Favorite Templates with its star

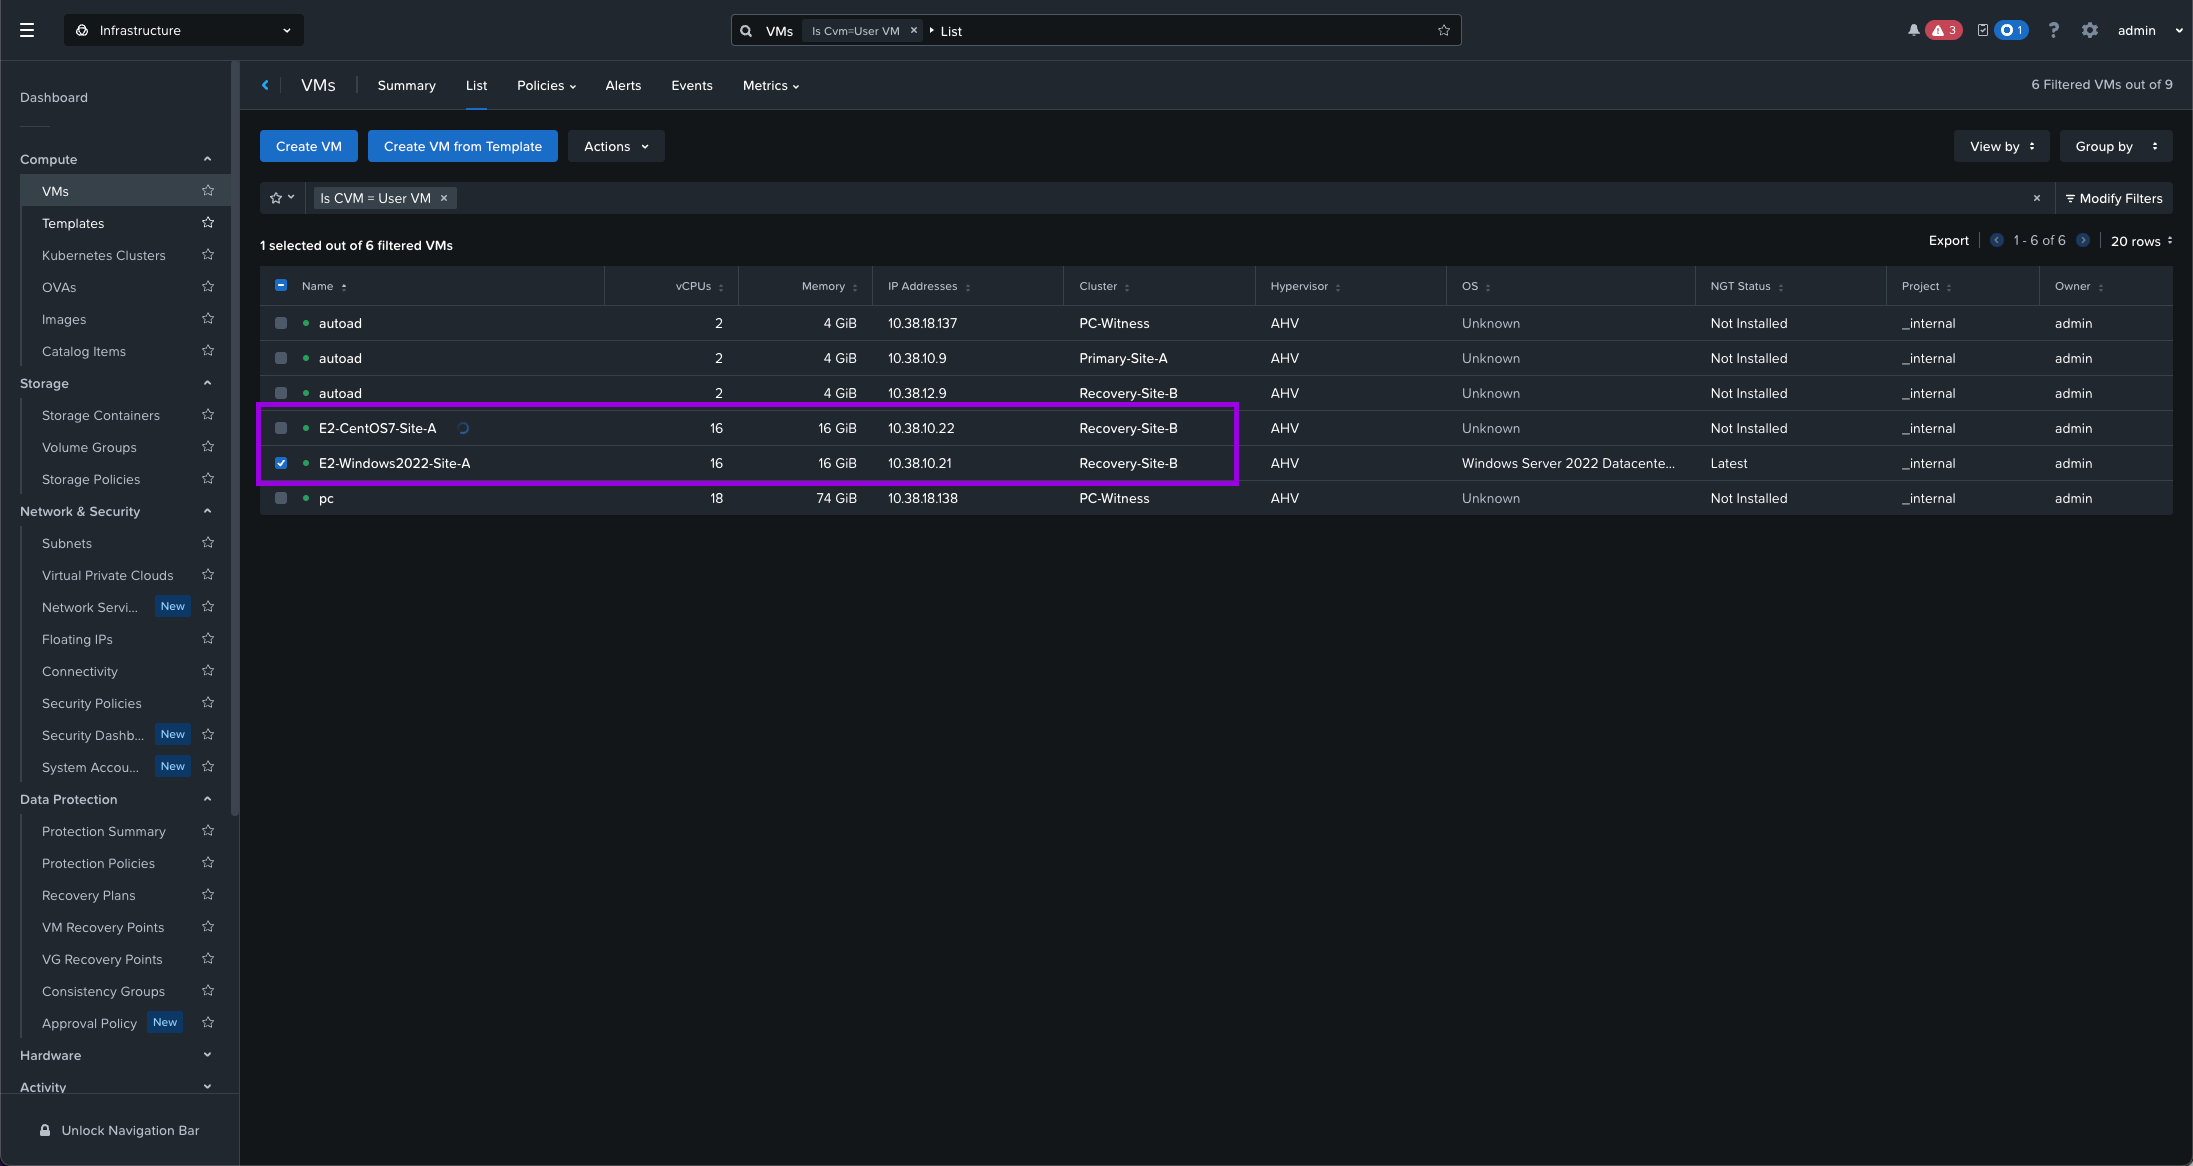click(x=208, y=223)
